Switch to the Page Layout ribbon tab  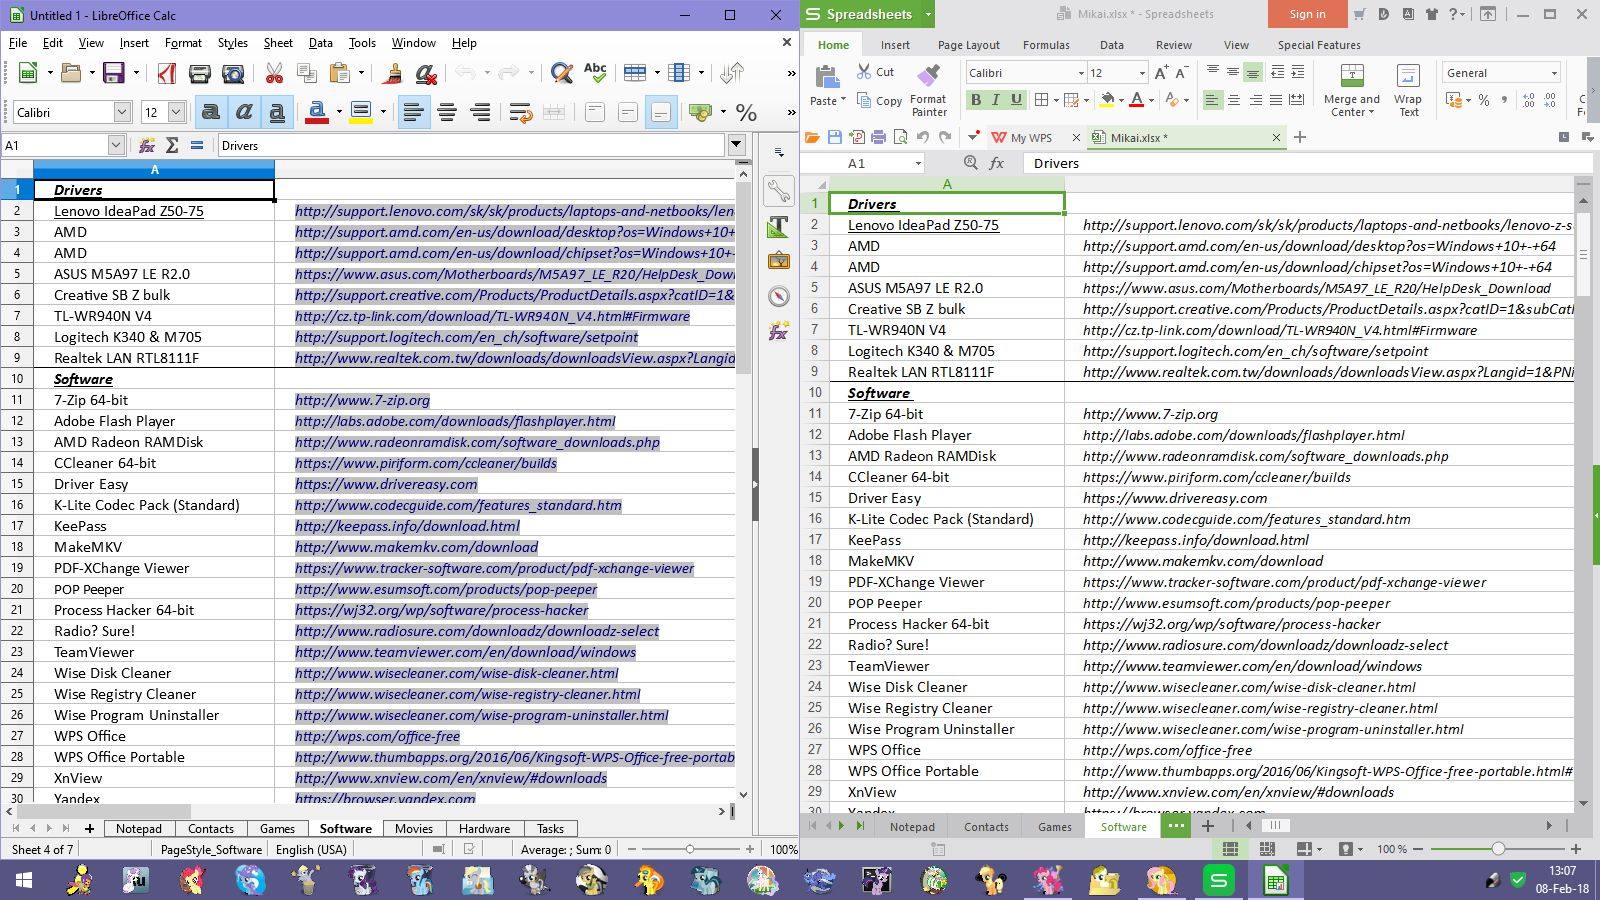click(968, 45)
